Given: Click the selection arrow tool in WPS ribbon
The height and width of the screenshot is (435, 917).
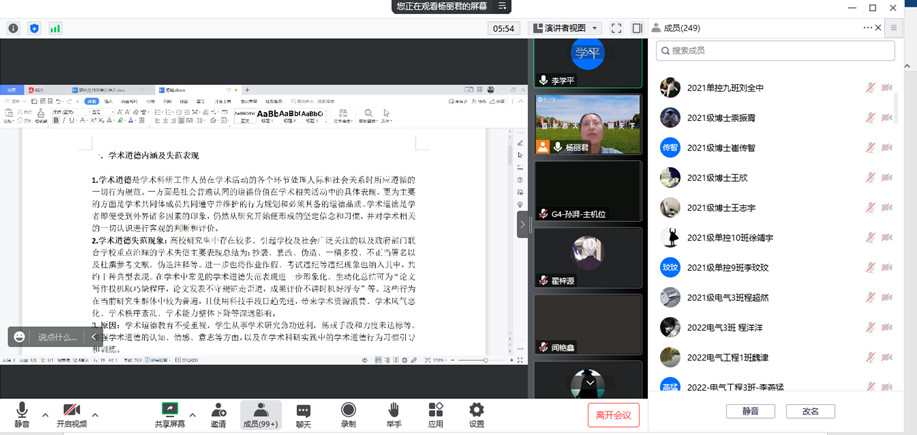Looking at the screenshot, I should coord(387,113).
